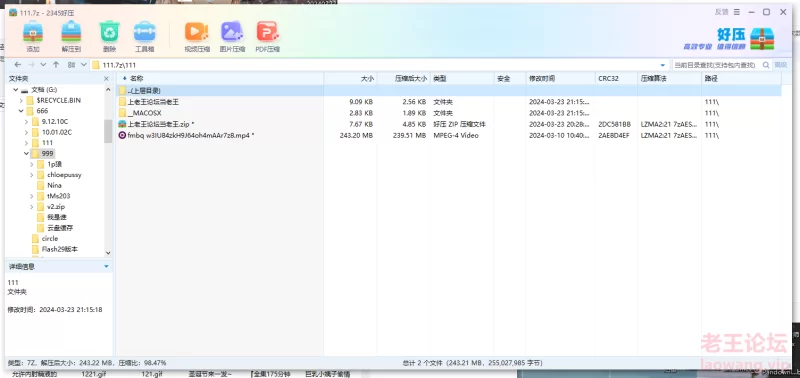The image size is (800, 378).
Task: Click the 删除 (Delete) recycle icon
Action: 109,37
